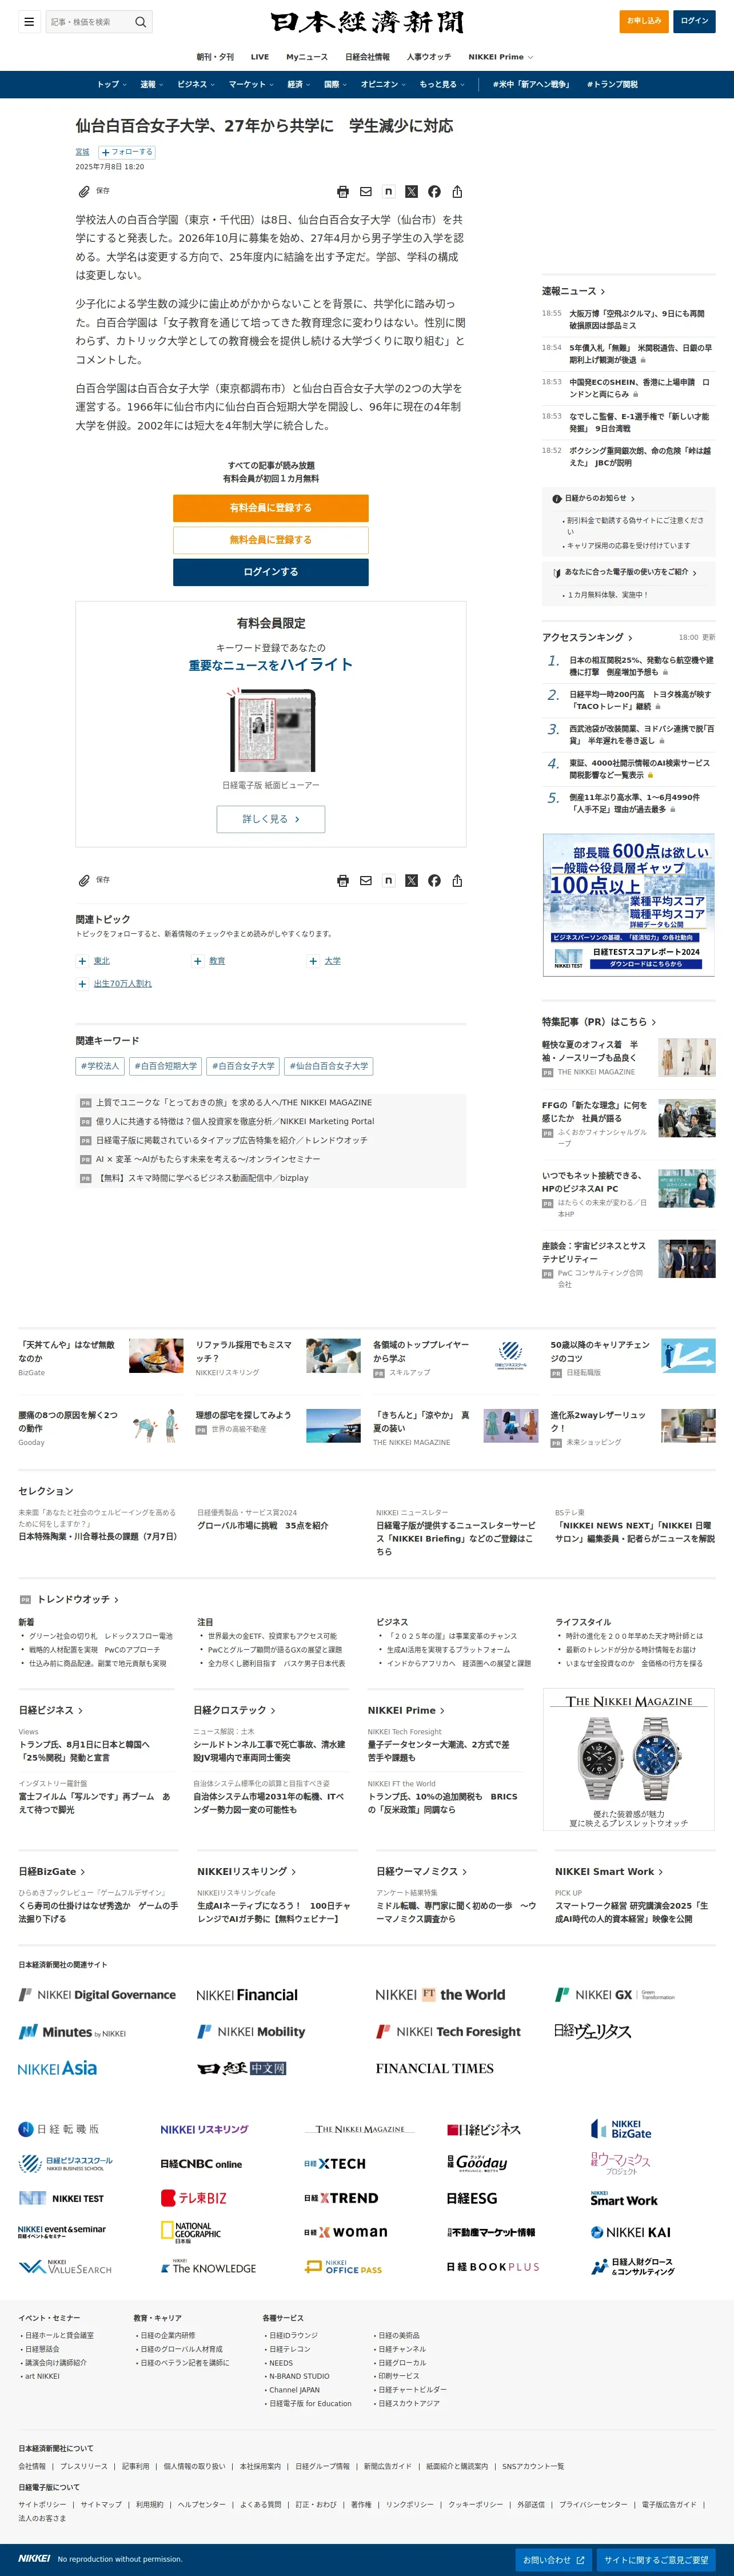Click the print icon below the article headline
The height and width of the screenshot is (2576, 734).
343,191
